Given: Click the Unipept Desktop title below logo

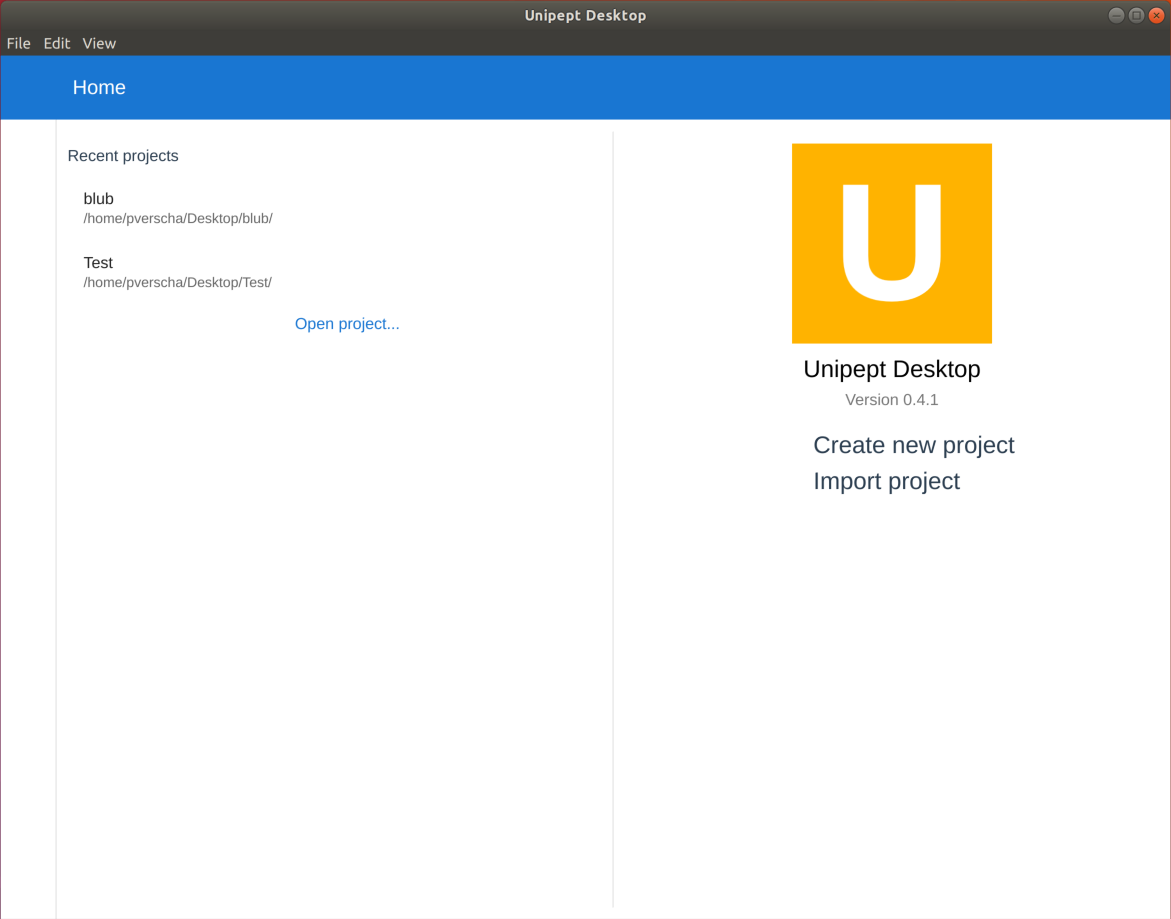Looking at the screenshot, I should (x=891, y=369).
